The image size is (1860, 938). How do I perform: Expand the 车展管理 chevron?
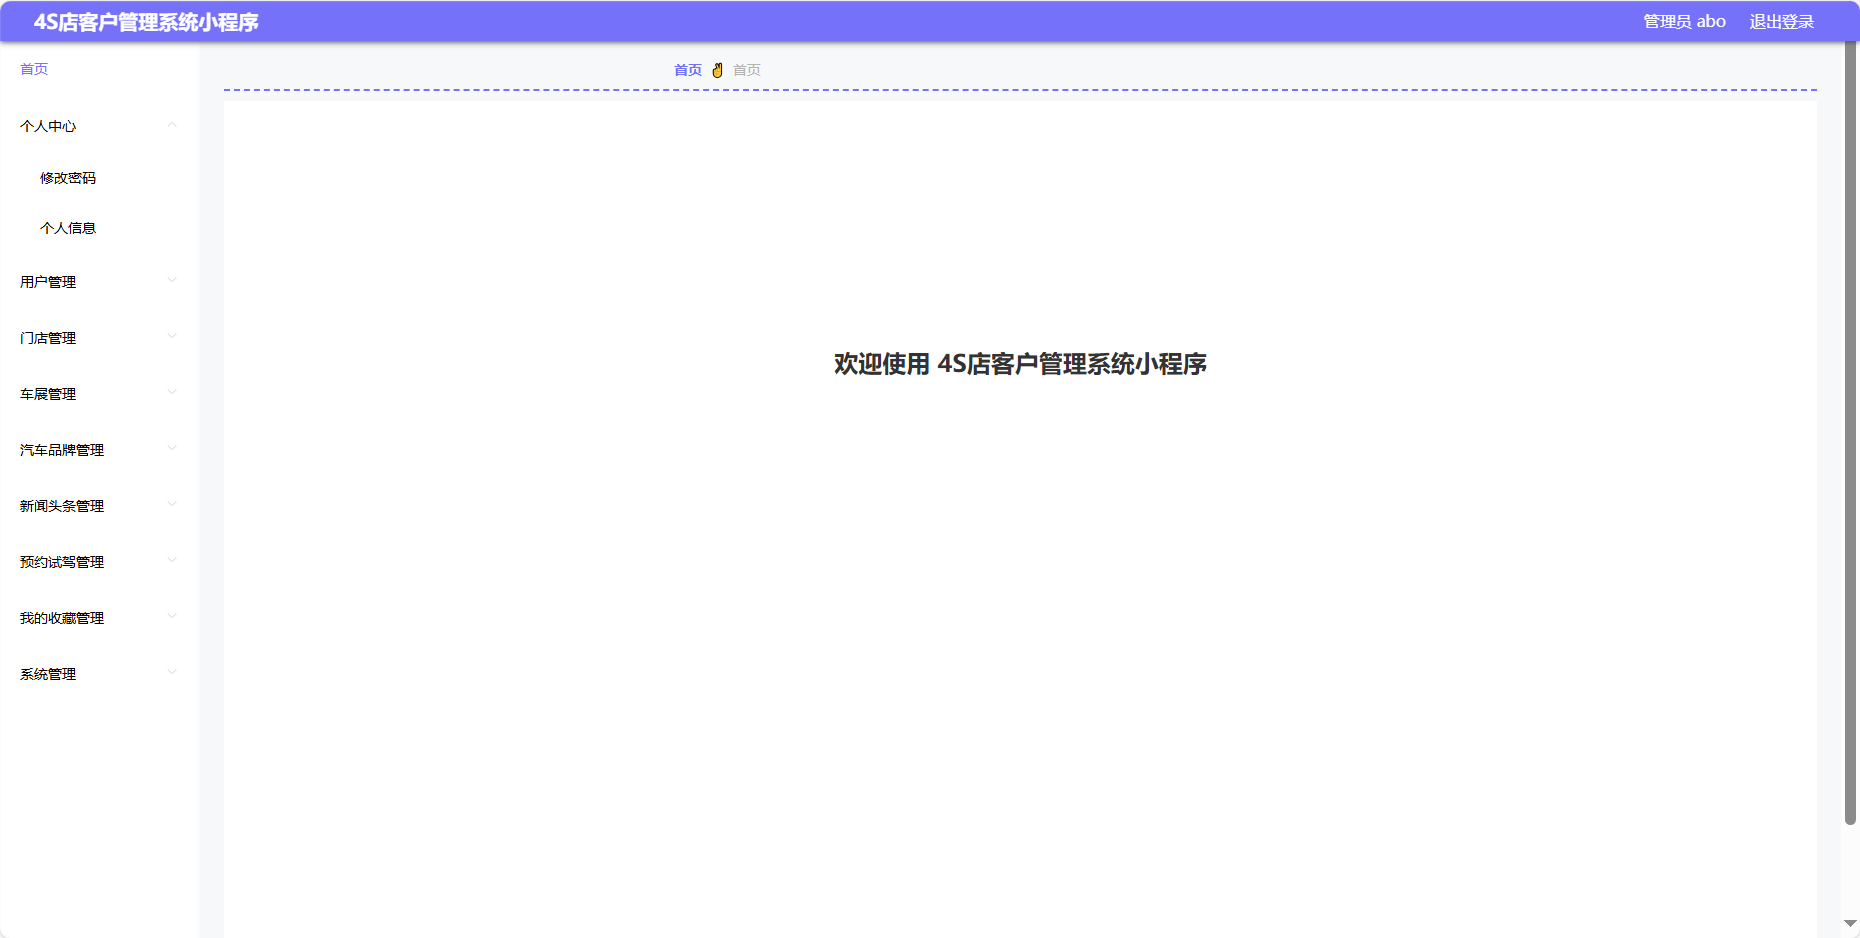[172, 392]
